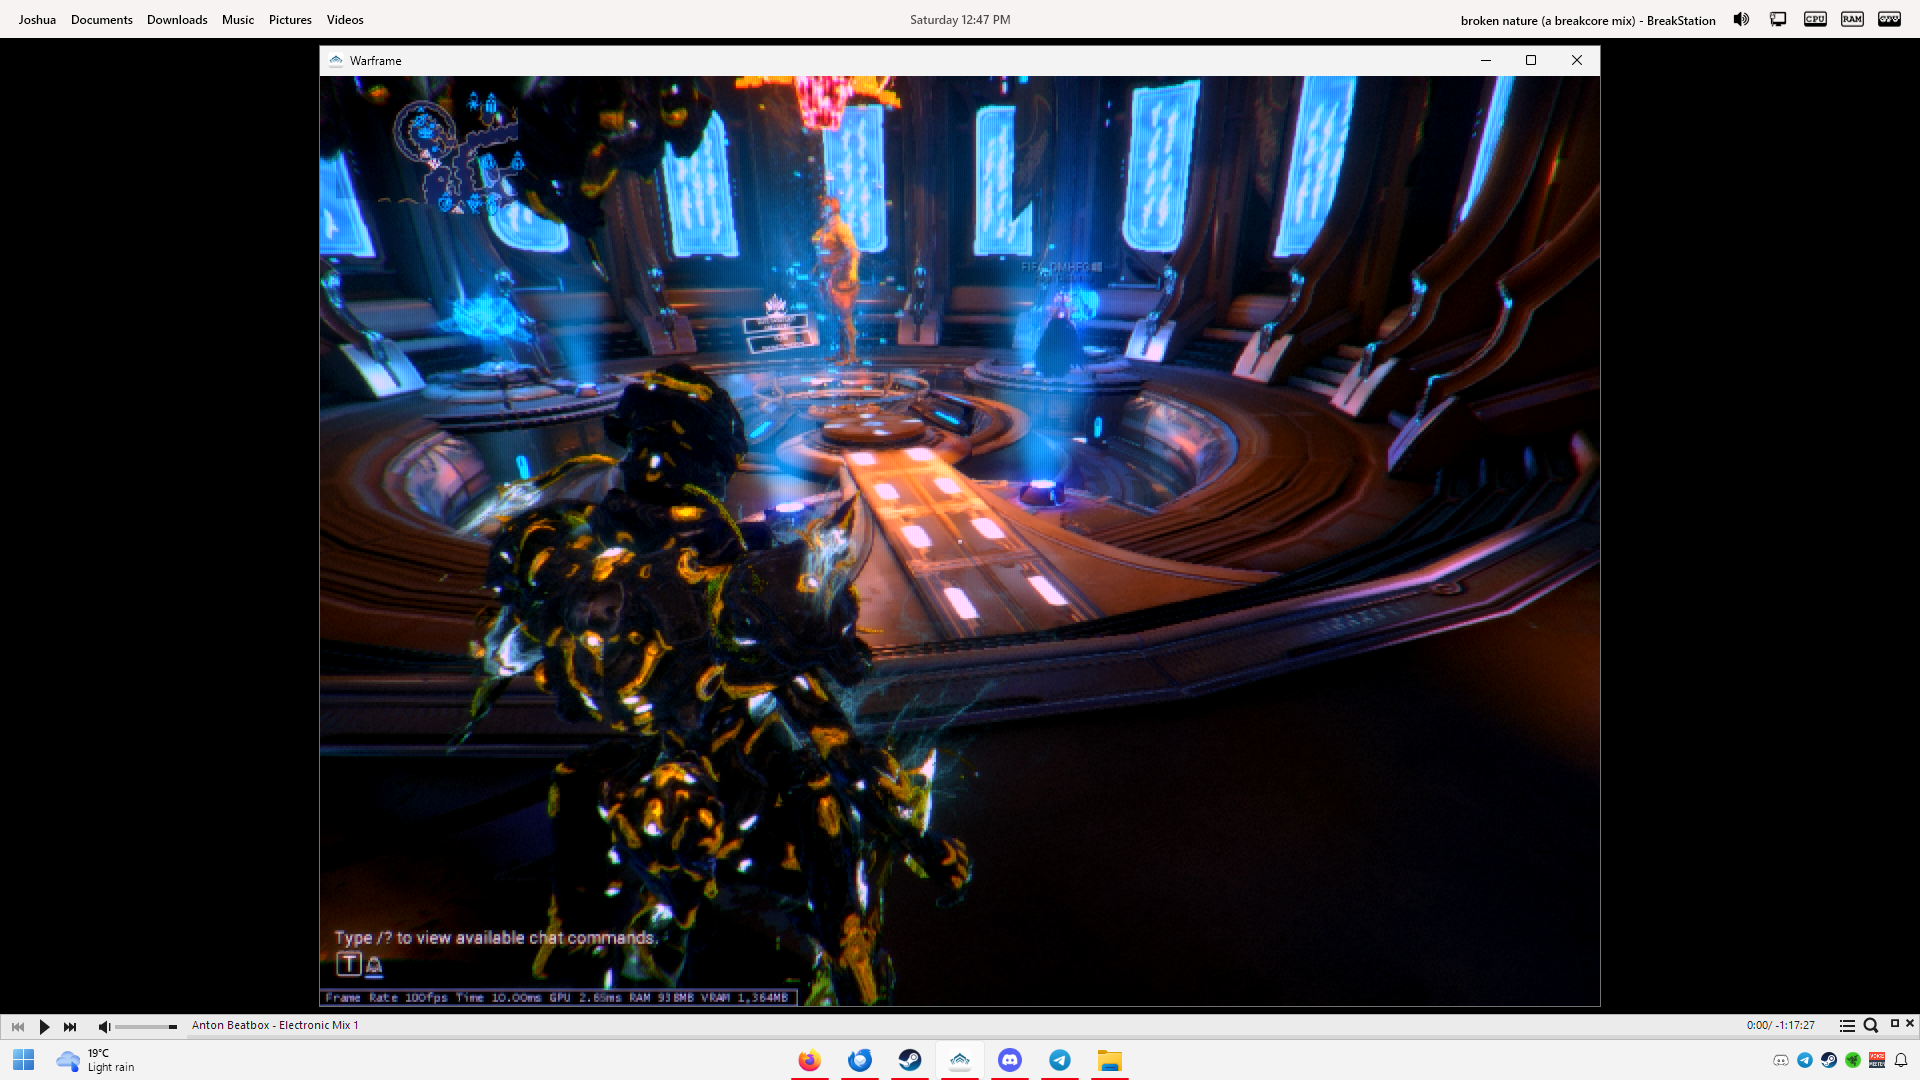Switch to Warframe in the taskbar
This screenshot has width=1920, height=1080.
pos(960,1060)
